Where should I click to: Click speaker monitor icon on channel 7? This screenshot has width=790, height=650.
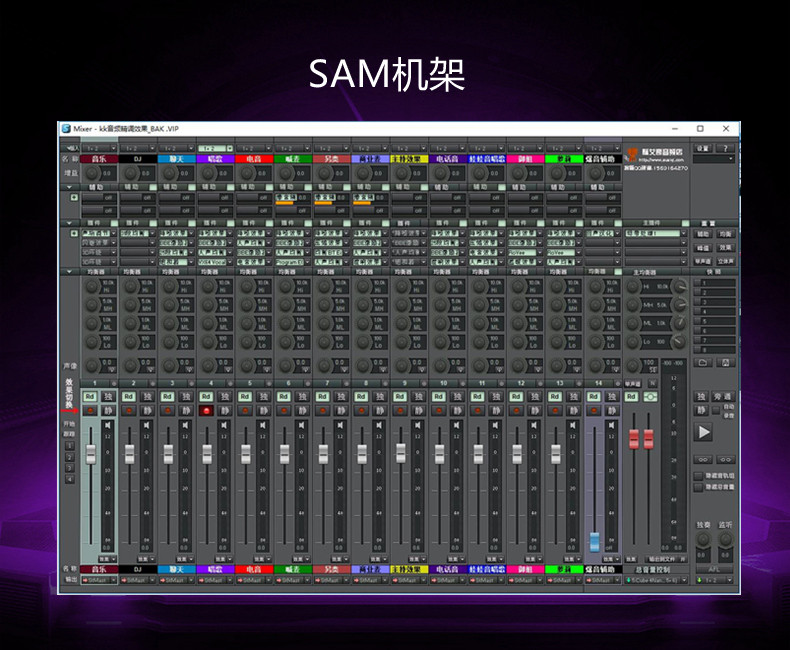(x=340, y=426)
